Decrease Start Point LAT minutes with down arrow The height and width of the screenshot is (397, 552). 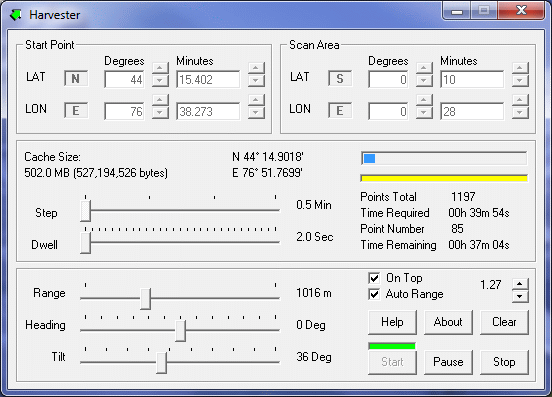pos(256,81)
